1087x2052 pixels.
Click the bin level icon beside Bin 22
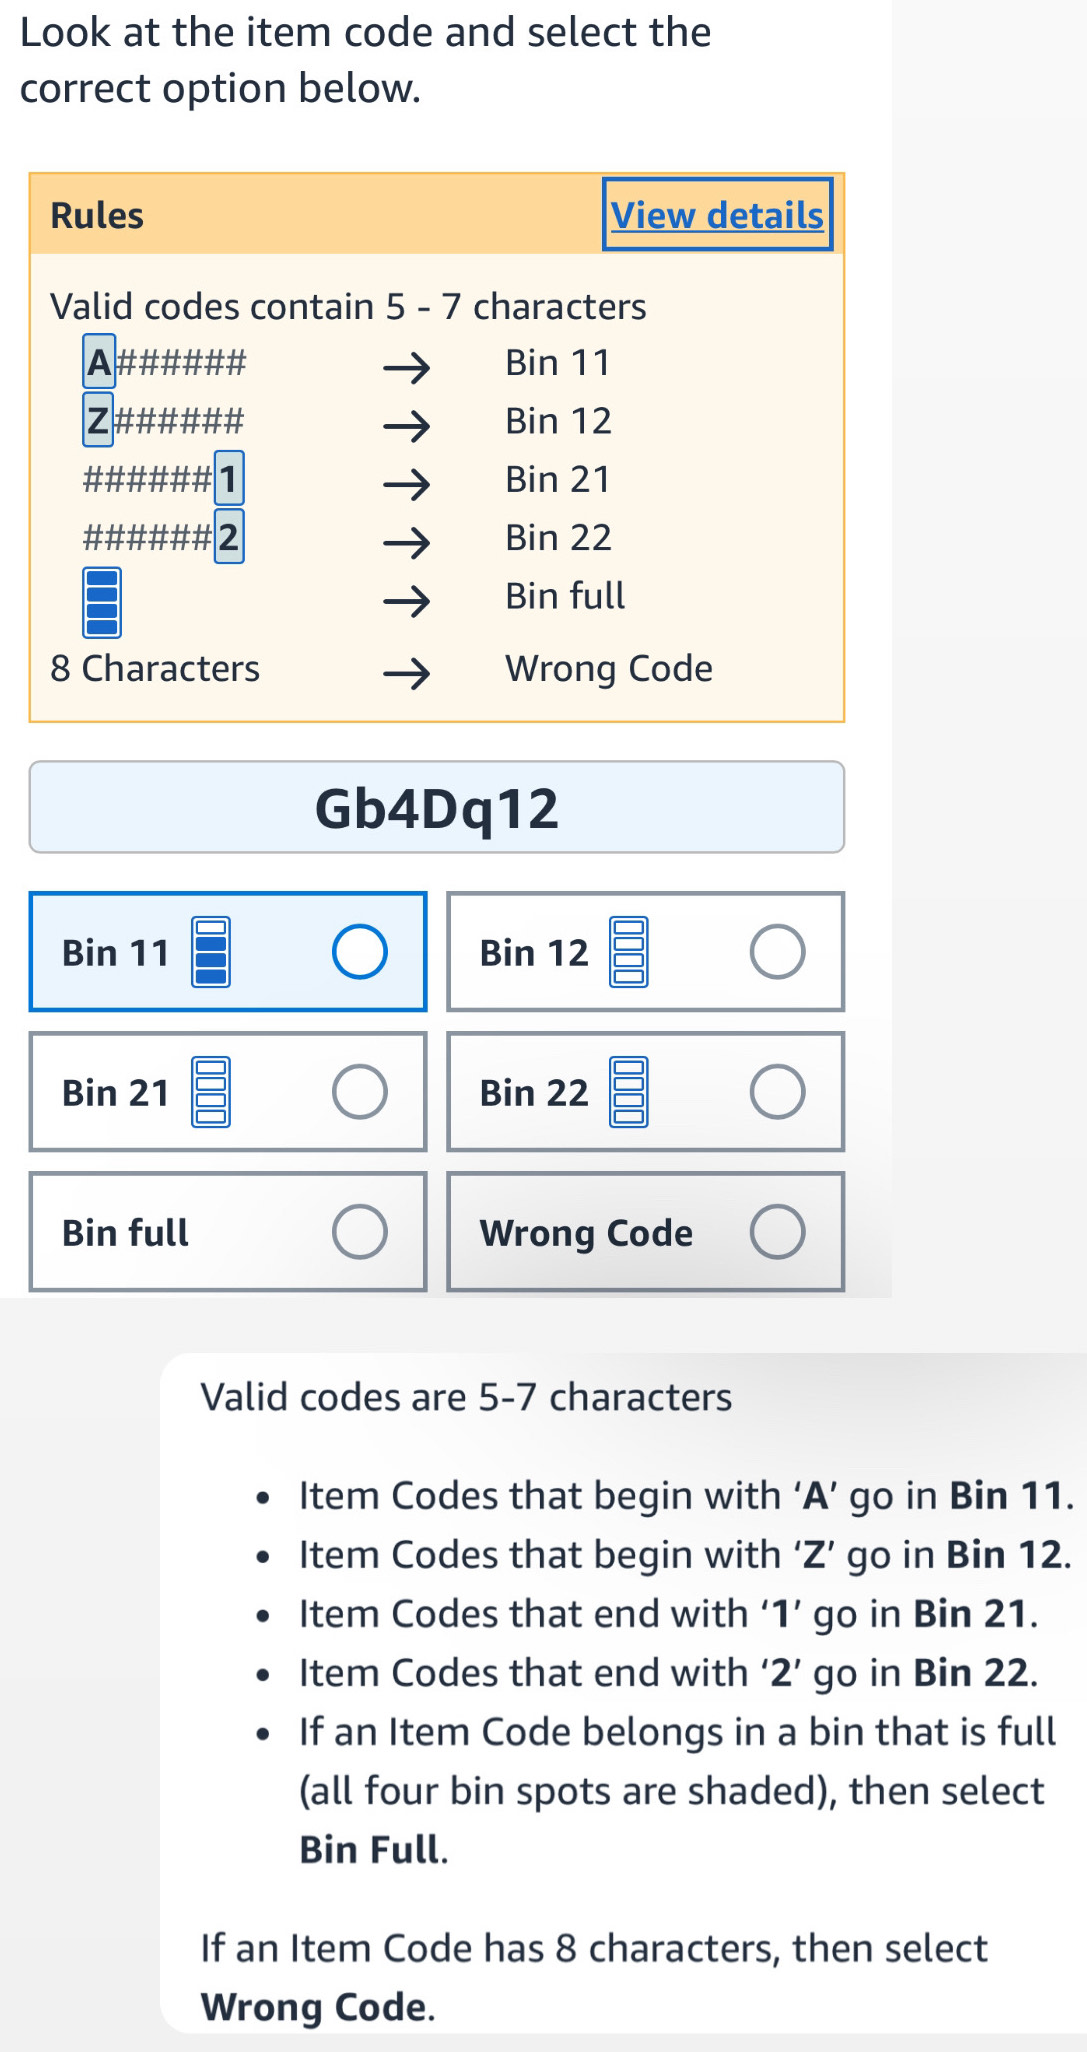coord(629,1092)
